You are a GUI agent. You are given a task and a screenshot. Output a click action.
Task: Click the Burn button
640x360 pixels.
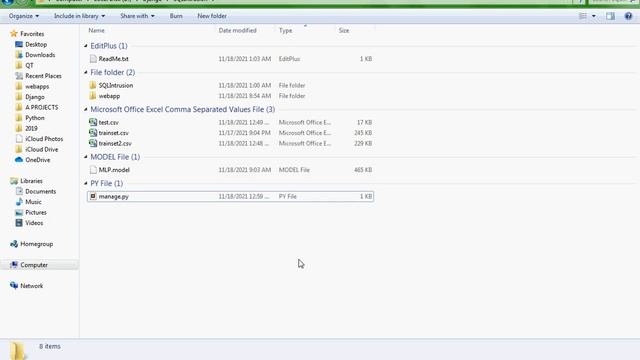click(x=176, y=16)
